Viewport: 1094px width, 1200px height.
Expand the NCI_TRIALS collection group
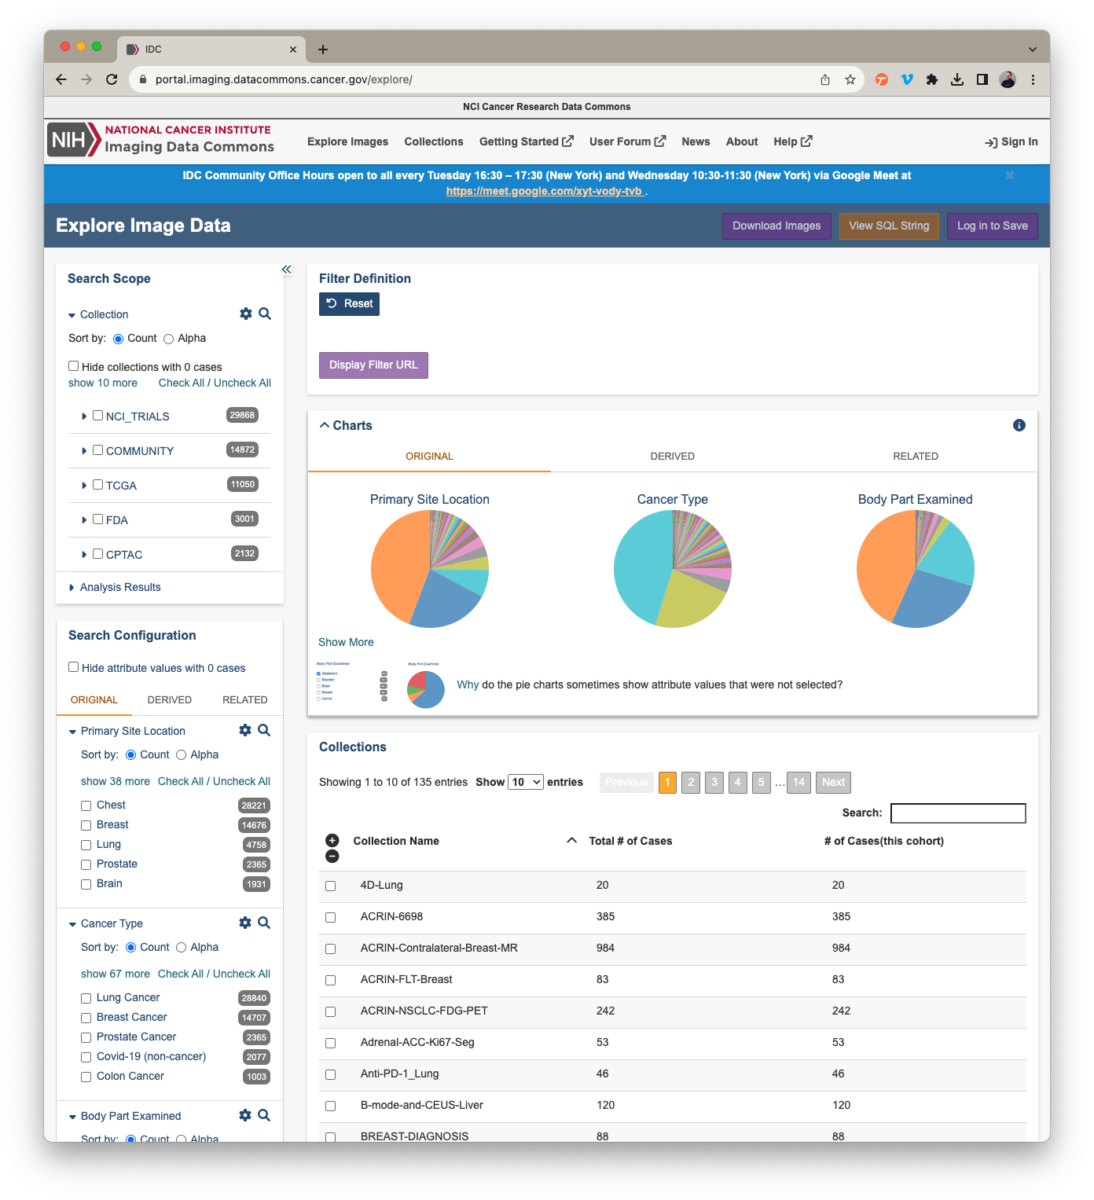84,416
